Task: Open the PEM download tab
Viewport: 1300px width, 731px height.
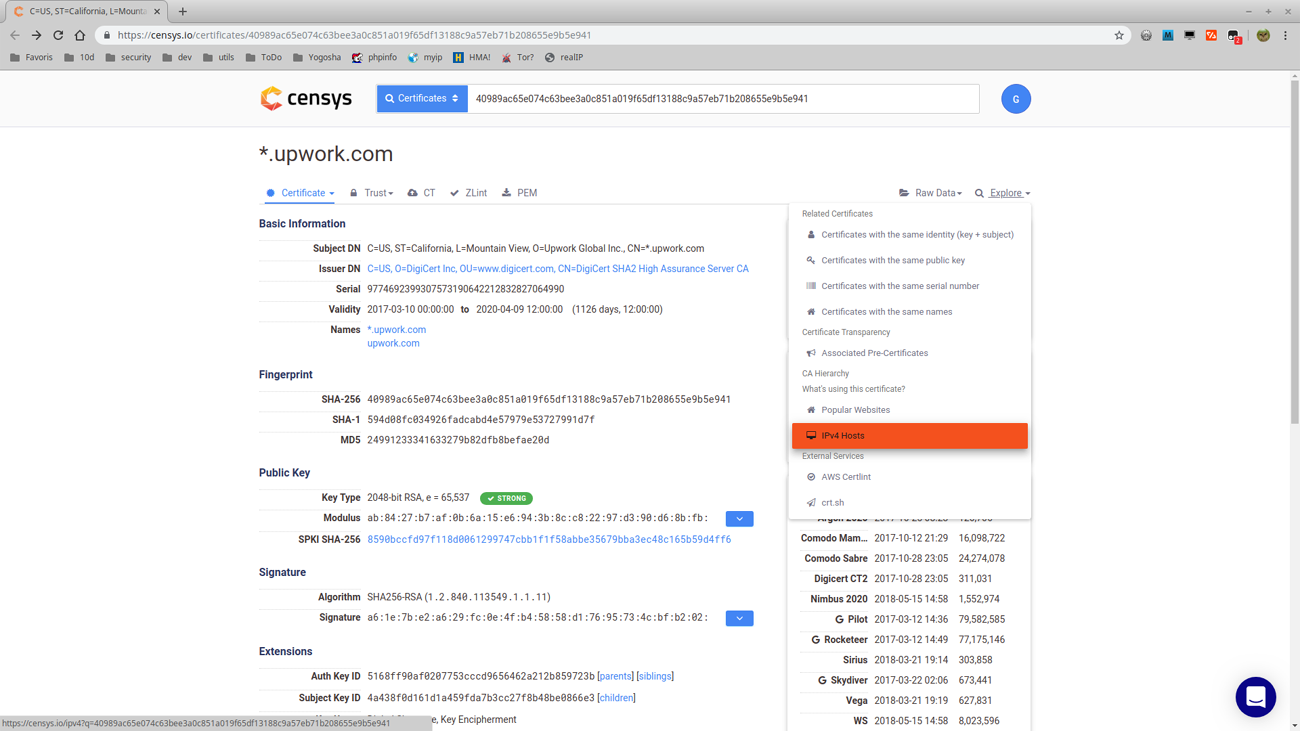Action: click(x=520, y=193)
